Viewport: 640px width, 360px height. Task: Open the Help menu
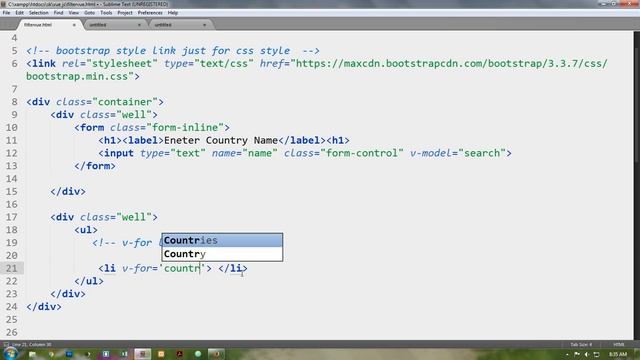173,13
